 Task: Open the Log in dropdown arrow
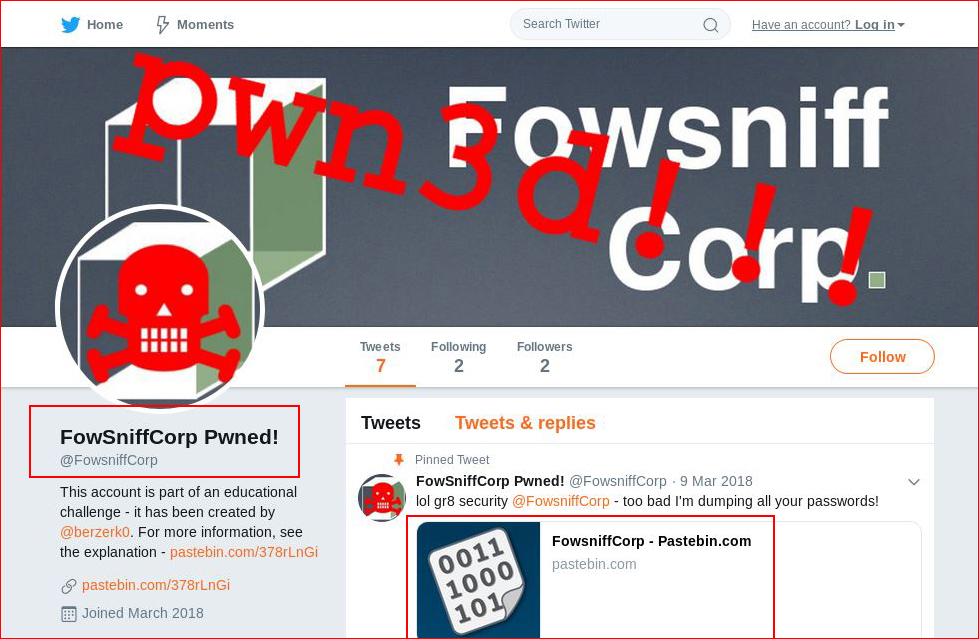pyautogui.click(x=901, y=25)
